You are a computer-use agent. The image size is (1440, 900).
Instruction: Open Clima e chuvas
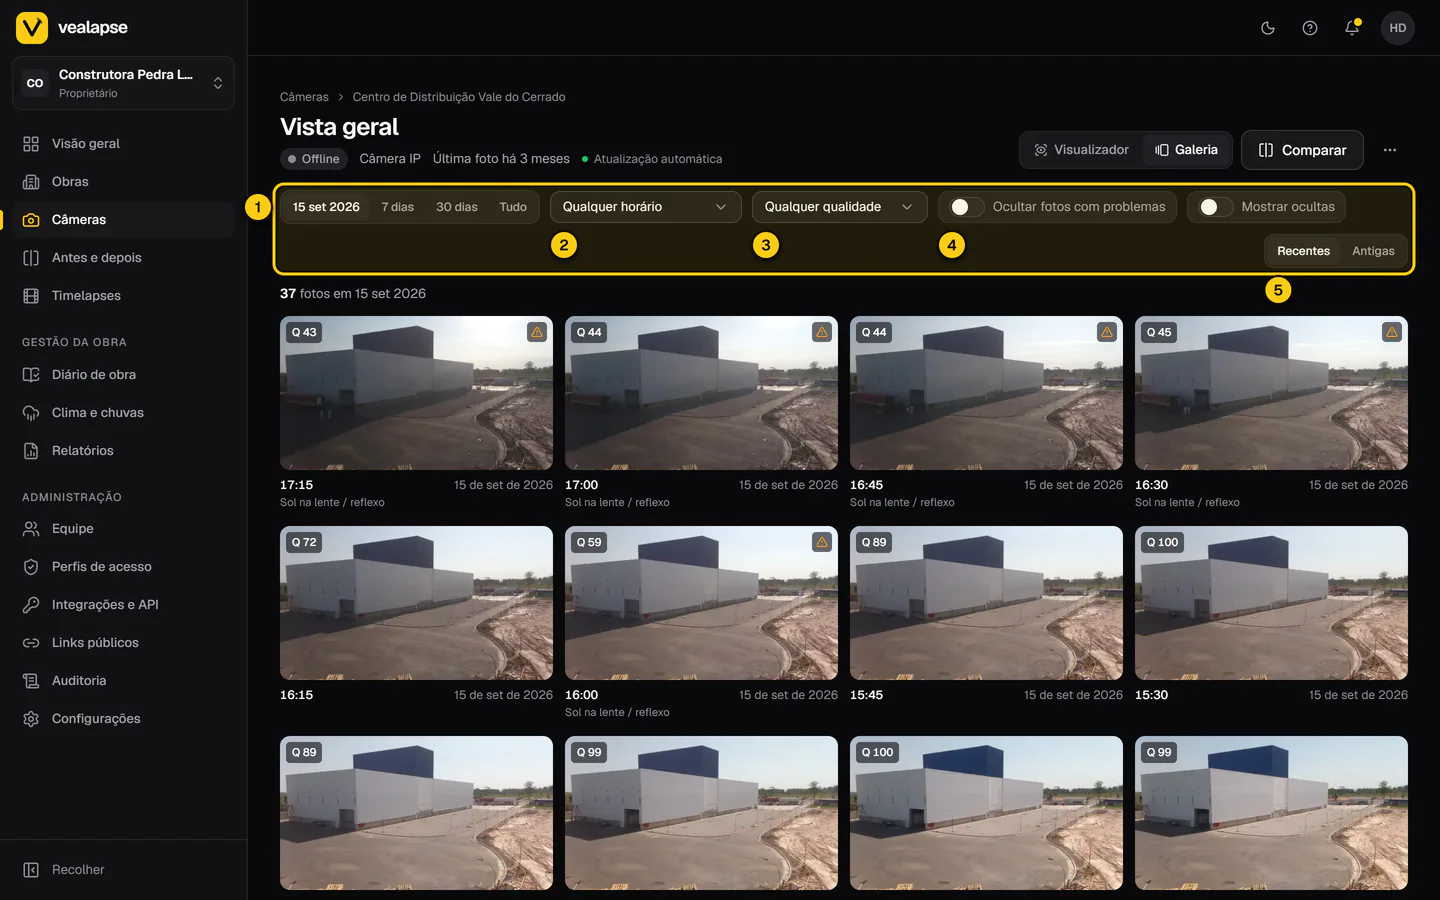pyautogui.click(x=123, y=413)
